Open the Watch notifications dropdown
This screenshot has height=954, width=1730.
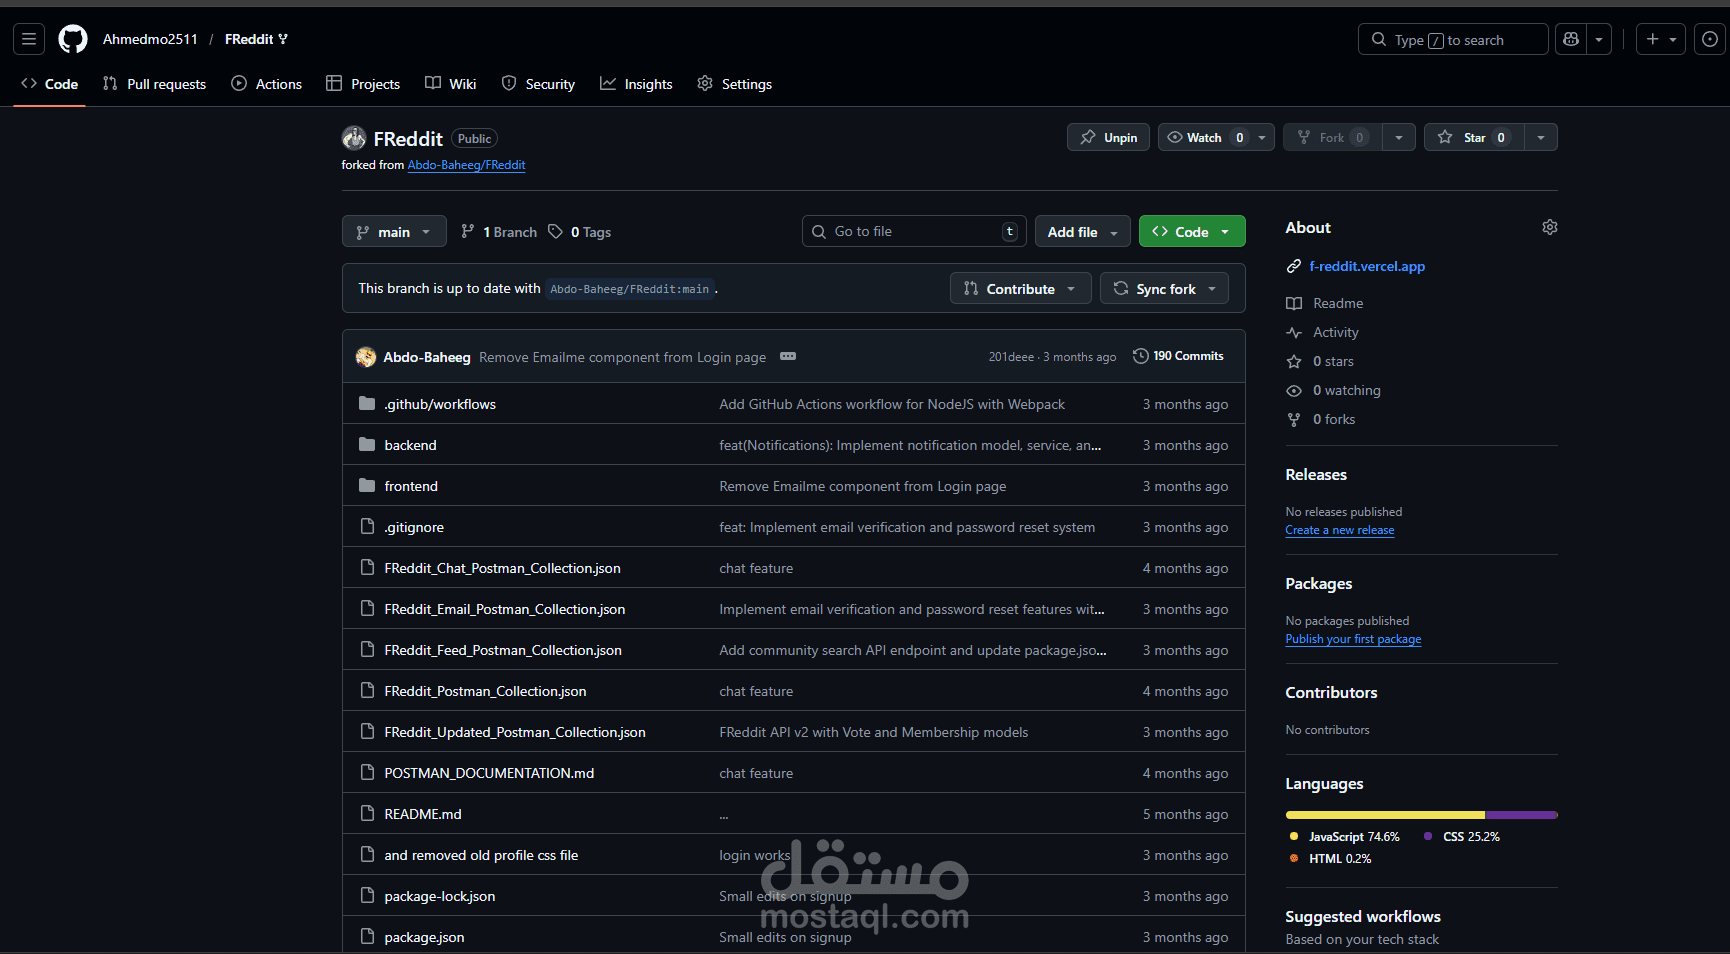coord(1216,137)
